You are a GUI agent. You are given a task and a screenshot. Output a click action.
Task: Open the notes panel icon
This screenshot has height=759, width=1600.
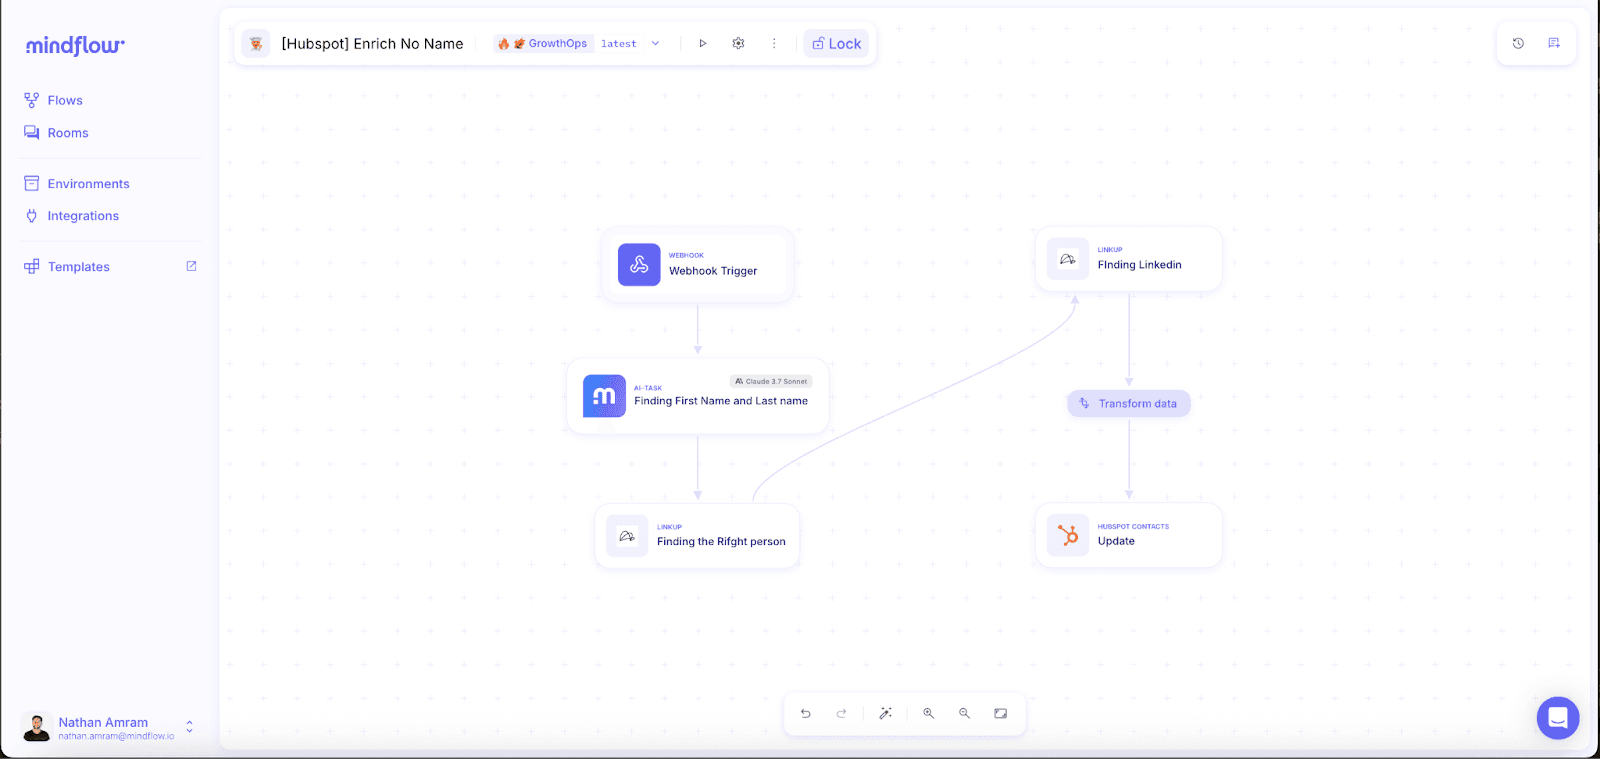1554,43
